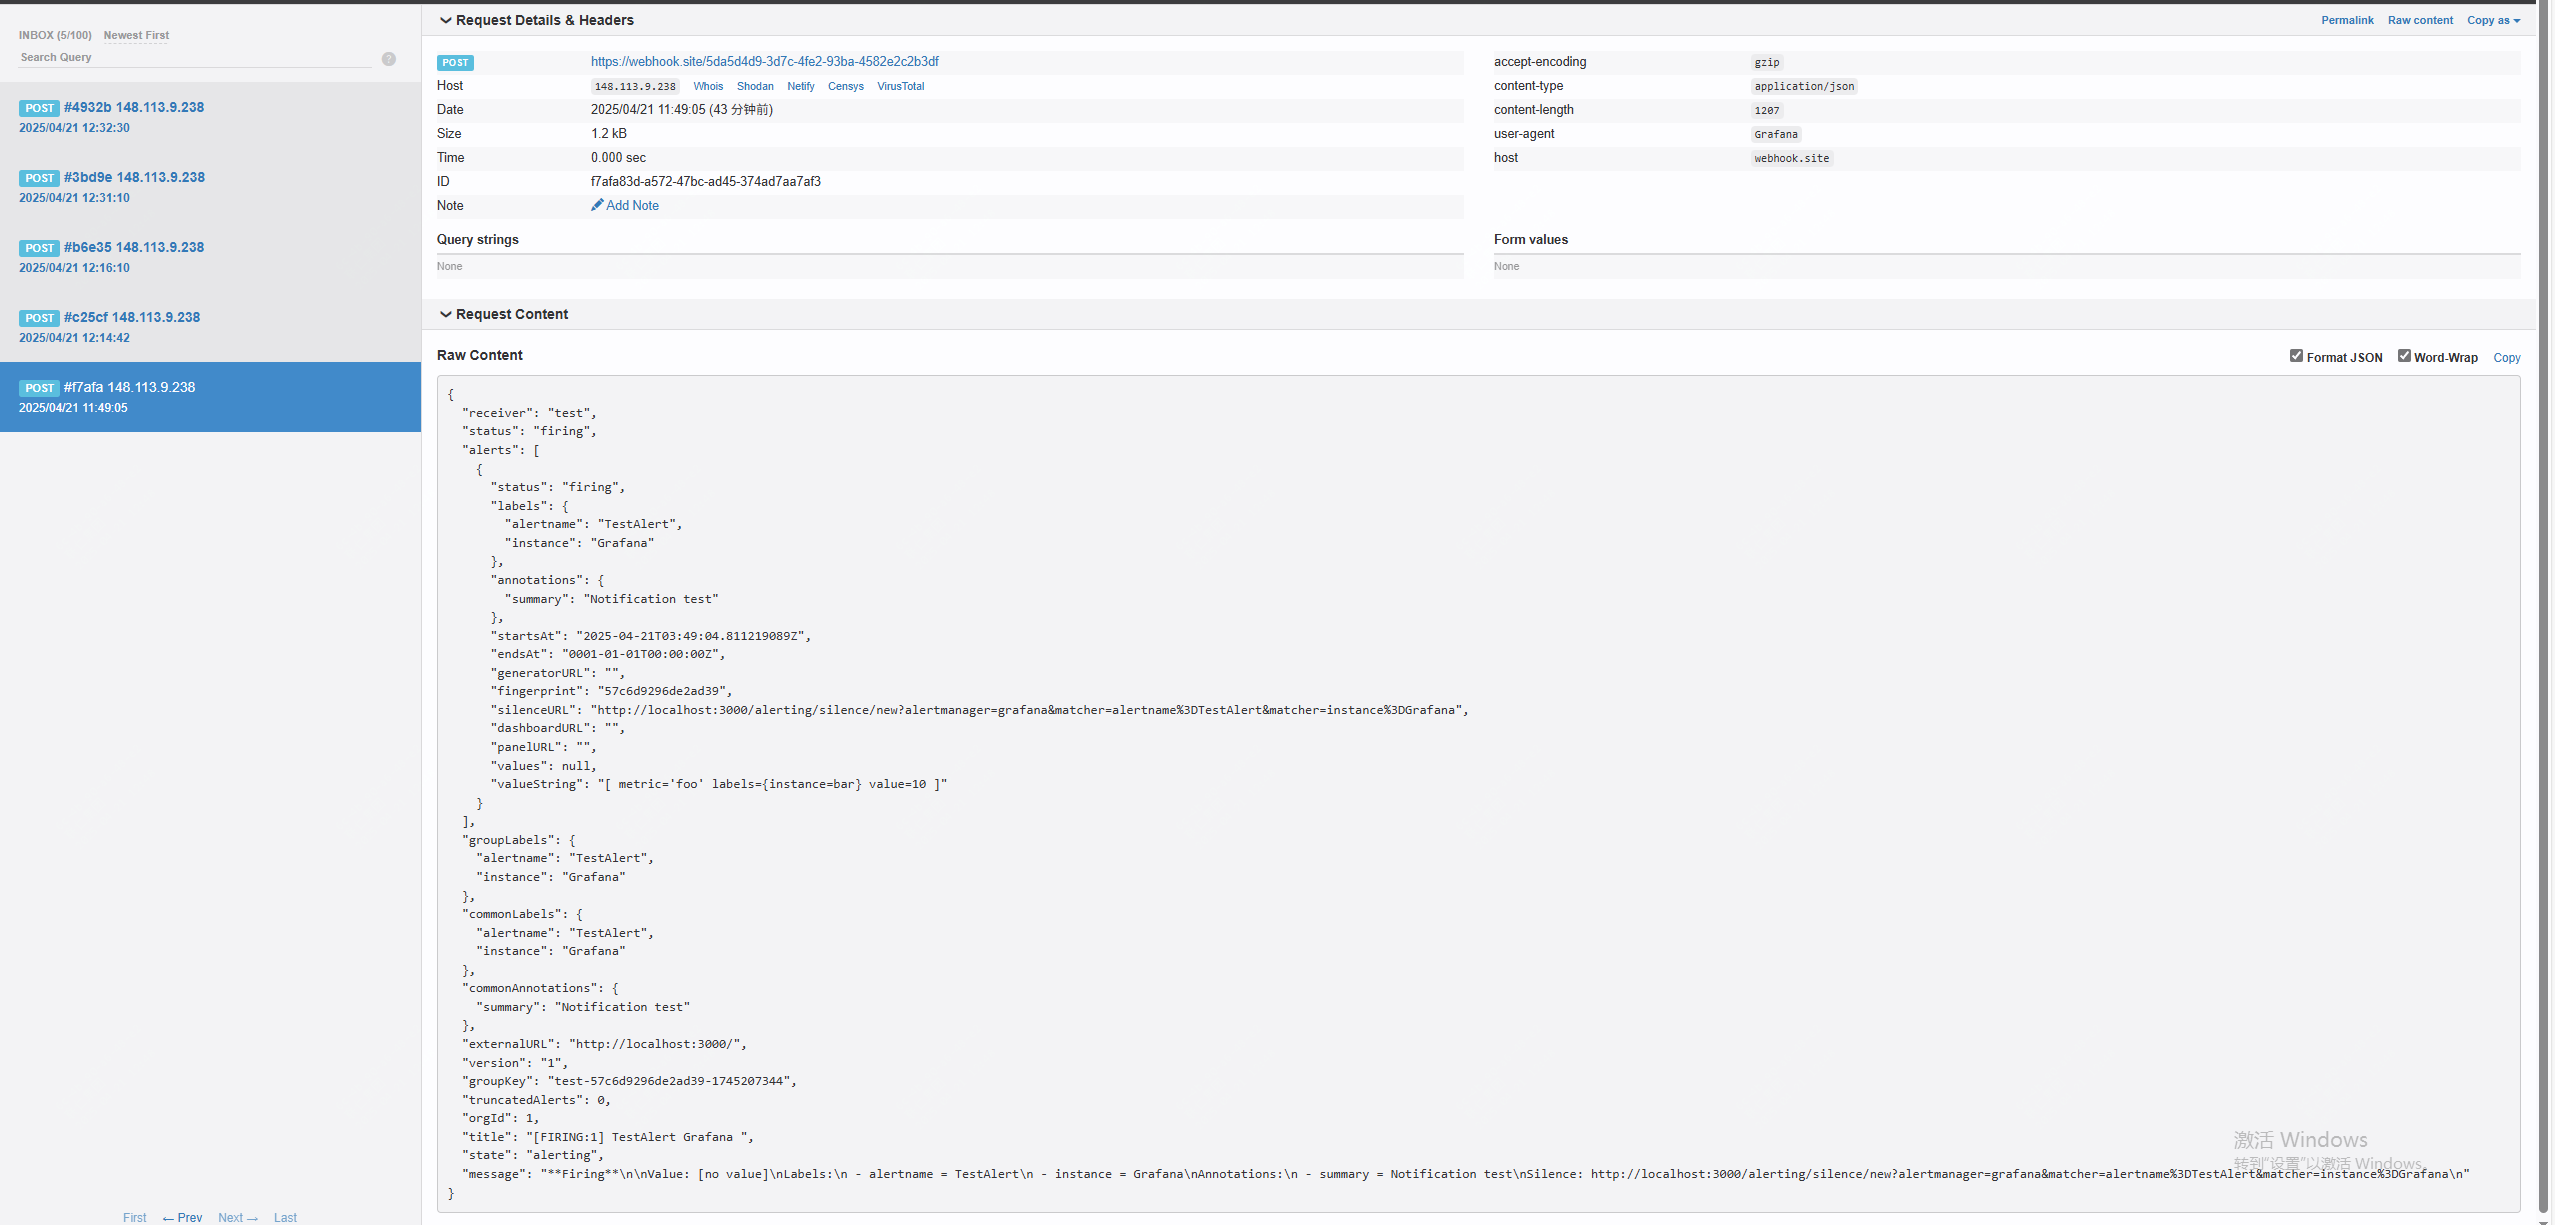Open the Raw content link
The image size is (2555, 1225).
click(x=2419, y=20)
